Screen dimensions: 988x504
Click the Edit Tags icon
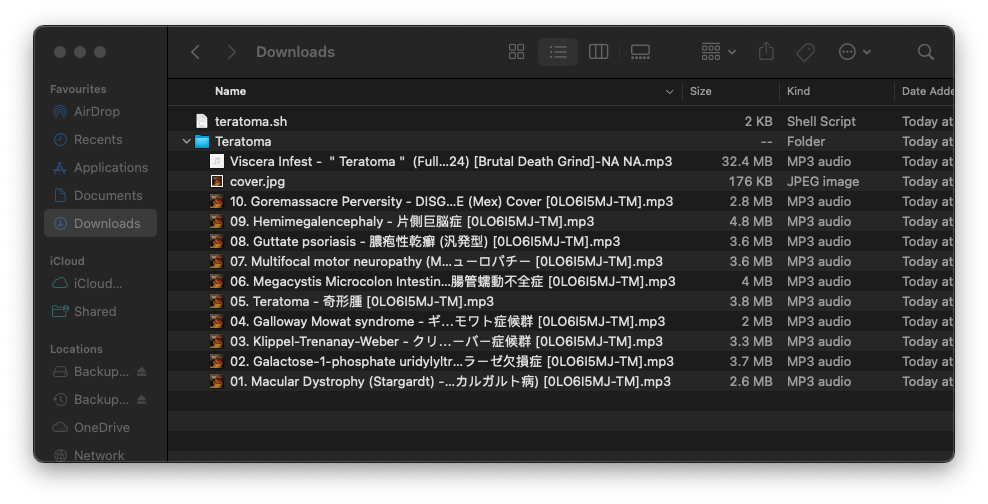pyautogui.click(x=805, y=52)
